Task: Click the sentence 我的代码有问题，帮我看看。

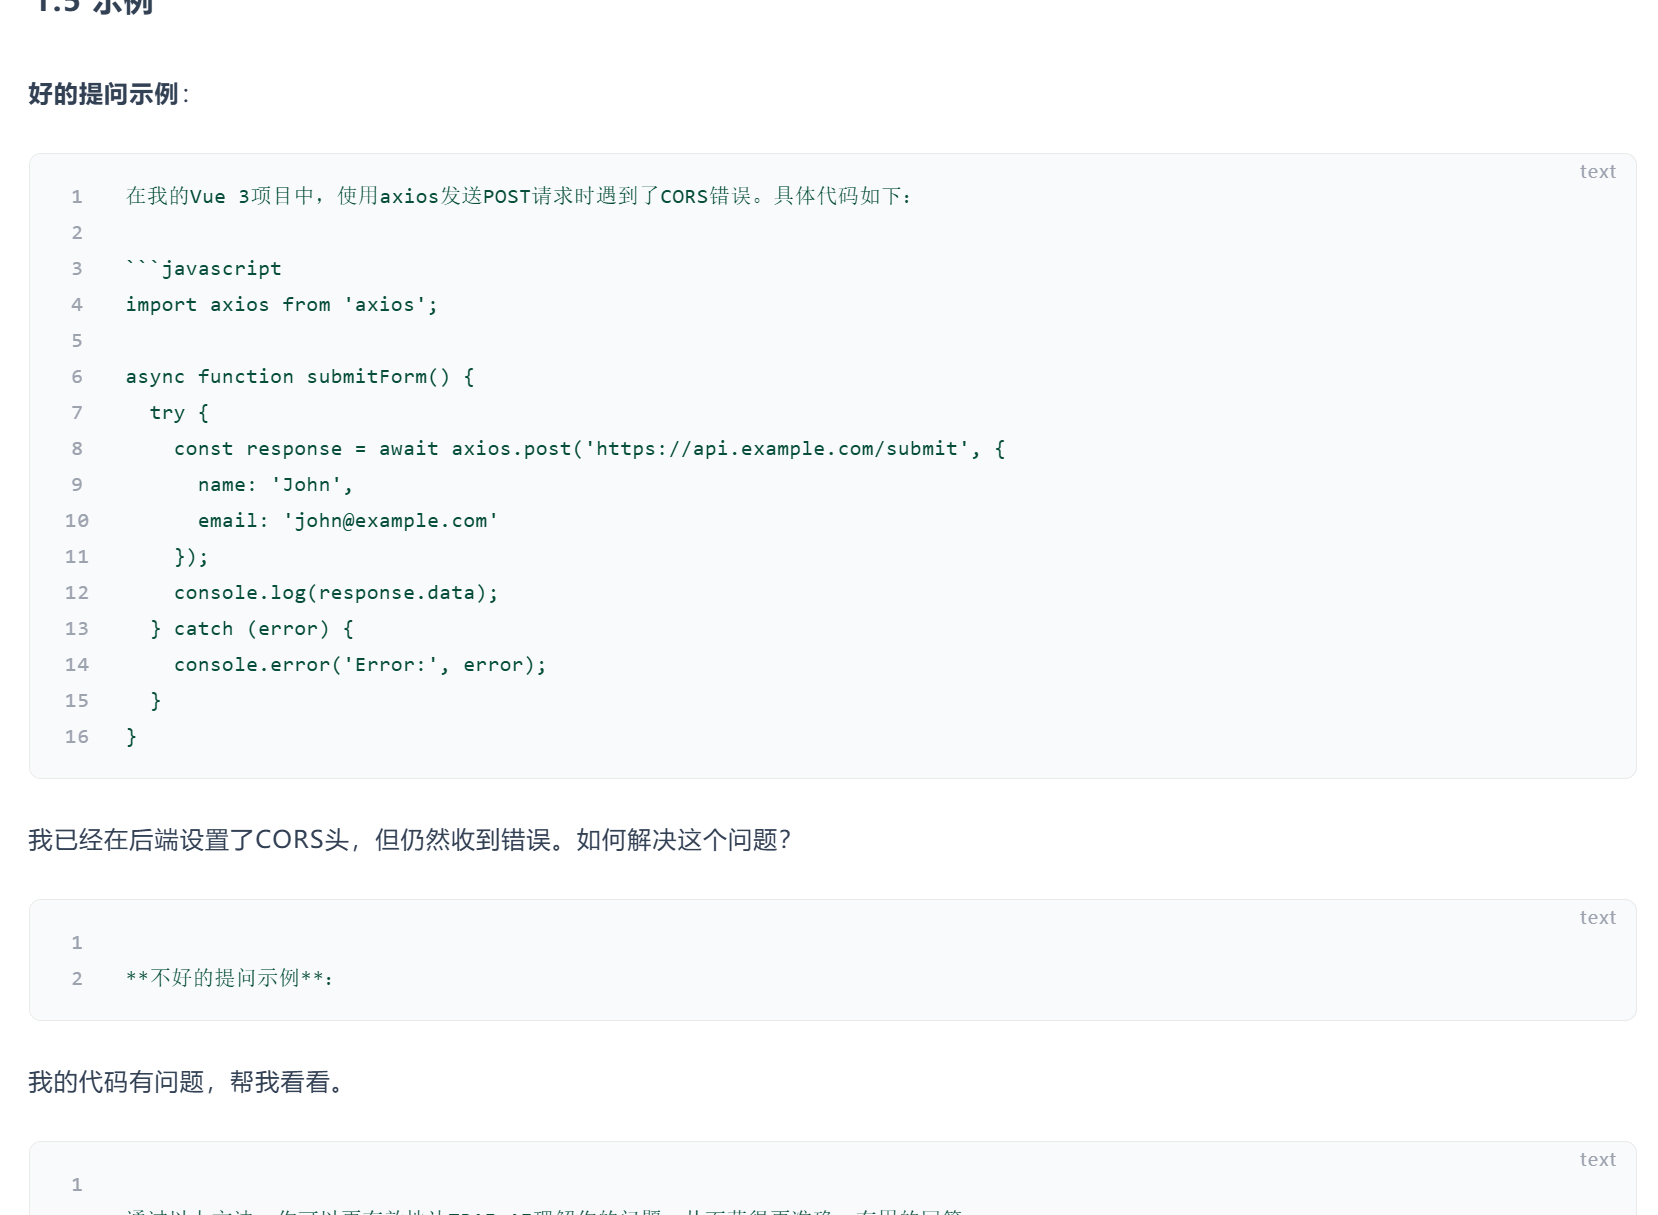Action: coord(187,1082)
